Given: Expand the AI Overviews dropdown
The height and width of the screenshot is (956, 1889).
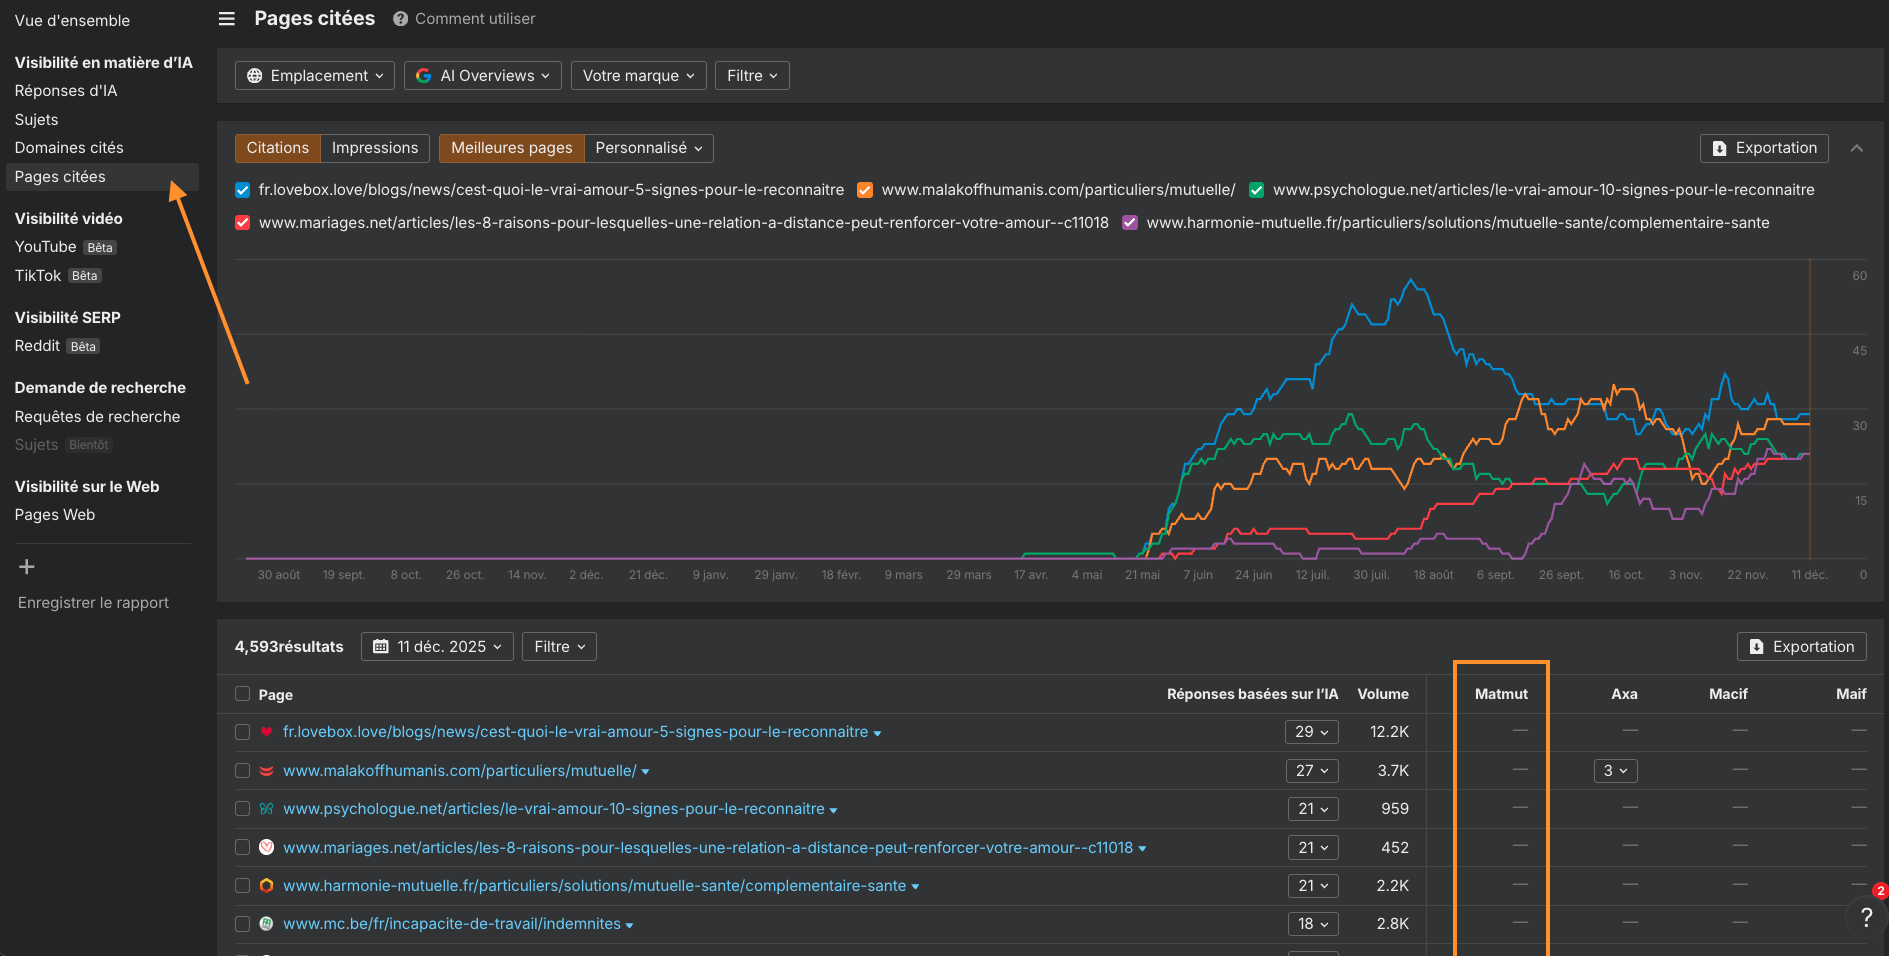Looking at the screenshot, I should [482, 76].
